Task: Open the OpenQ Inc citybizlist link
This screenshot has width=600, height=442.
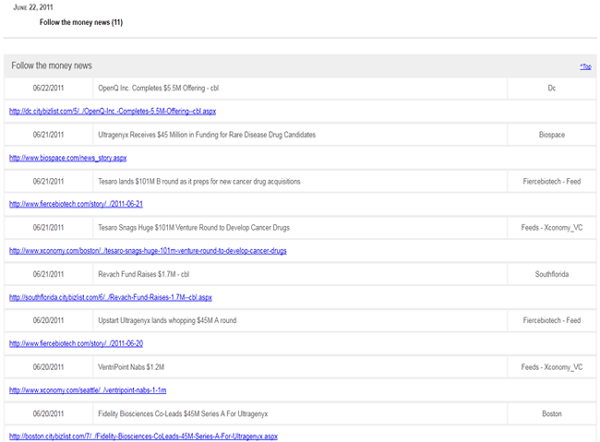Action: (x=112, y=111)
